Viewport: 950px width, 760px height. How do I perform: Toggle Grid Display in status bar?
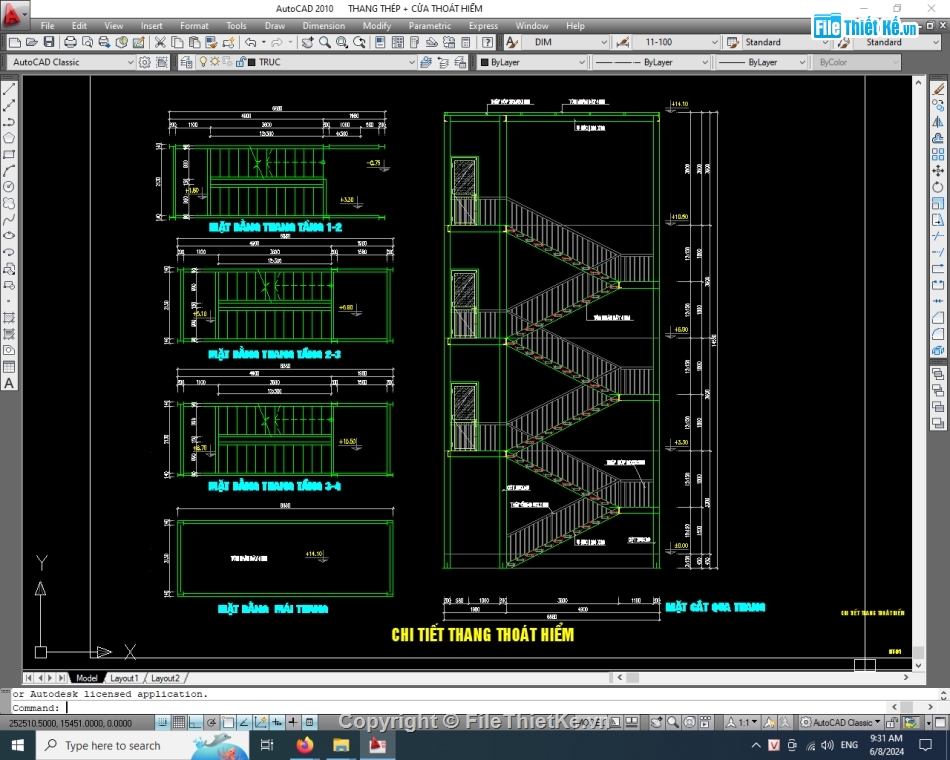point(179,722)
